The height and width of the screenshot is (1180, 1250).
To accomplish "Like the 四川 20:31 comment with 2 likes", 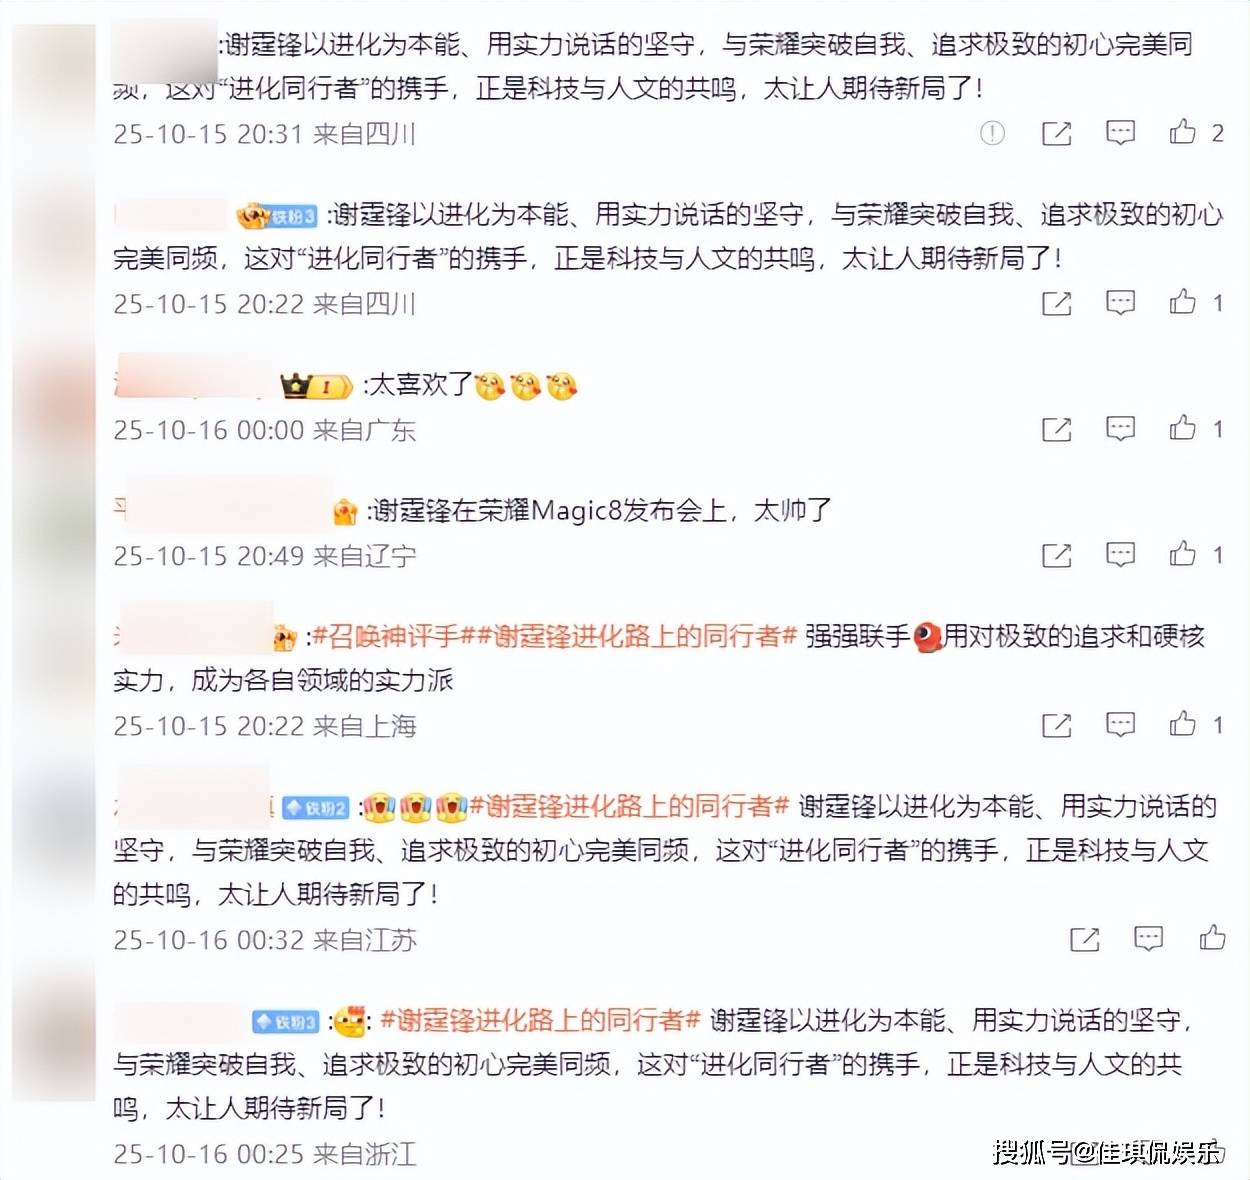I will [1183, 132].
